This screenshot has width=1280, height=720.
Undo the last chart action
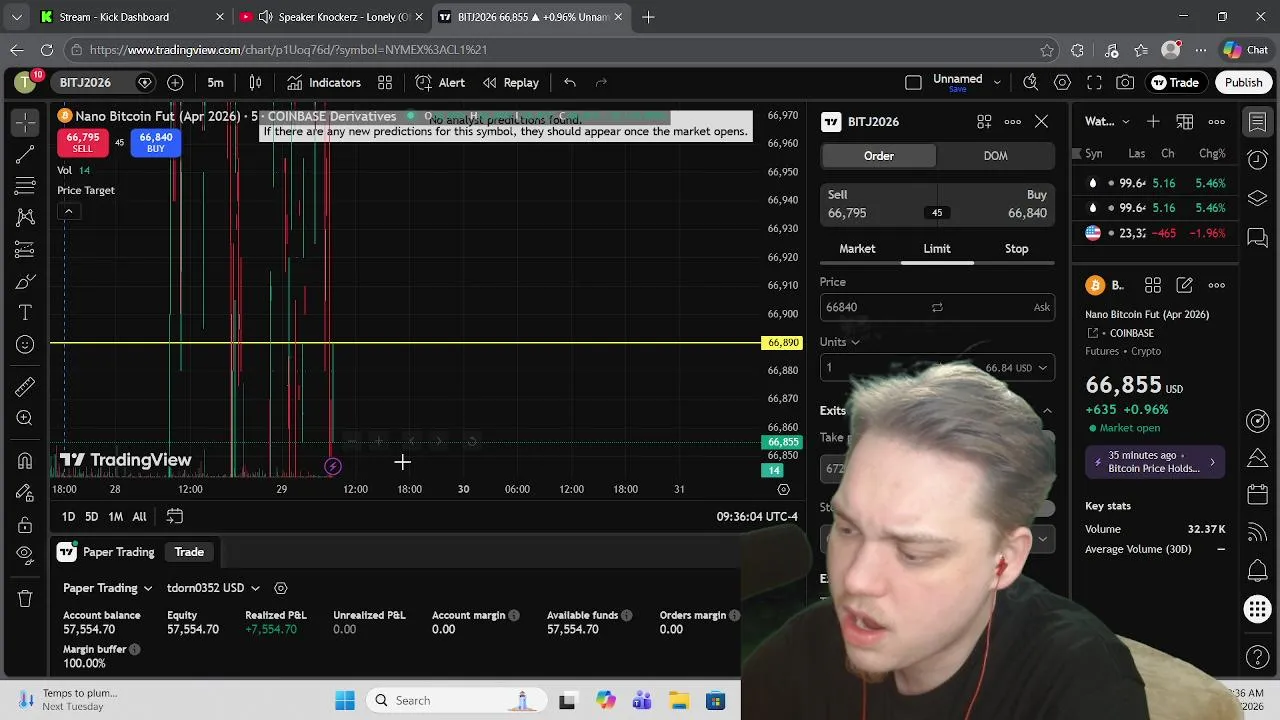click(570, 83)
